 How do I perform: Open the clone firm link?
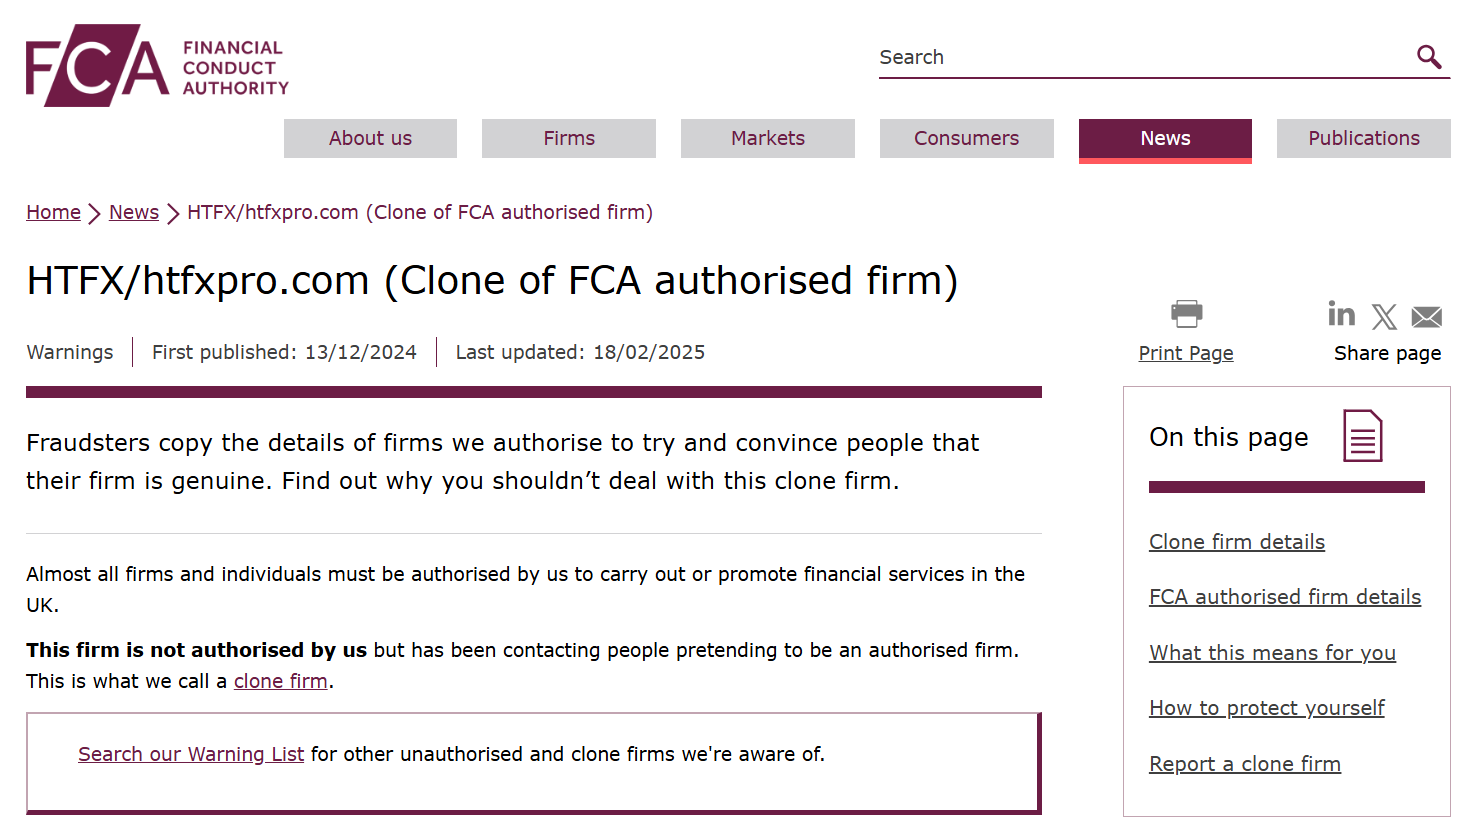coord(281,681)
